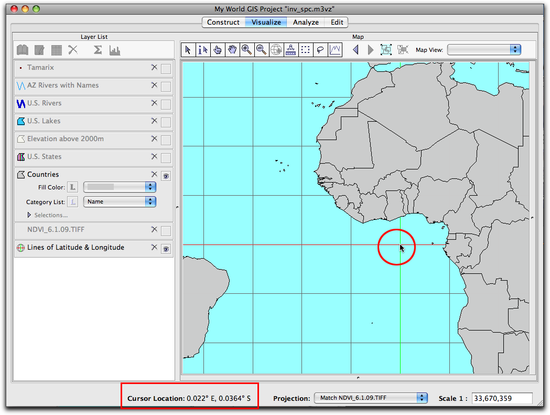Hide the Countries layer visibility toggle

[x=166, y=176]
